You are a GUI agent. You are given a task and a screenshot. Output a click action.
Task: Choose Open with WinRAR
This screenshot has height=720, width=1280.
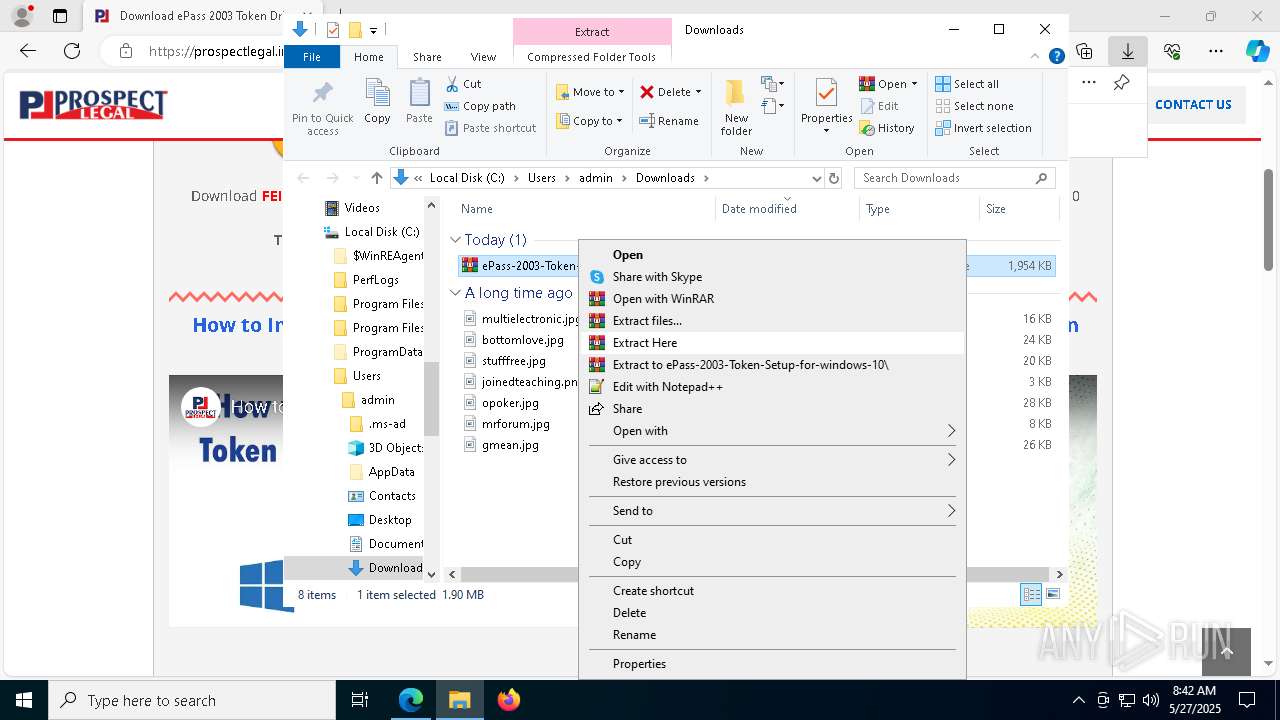point(771,299)
